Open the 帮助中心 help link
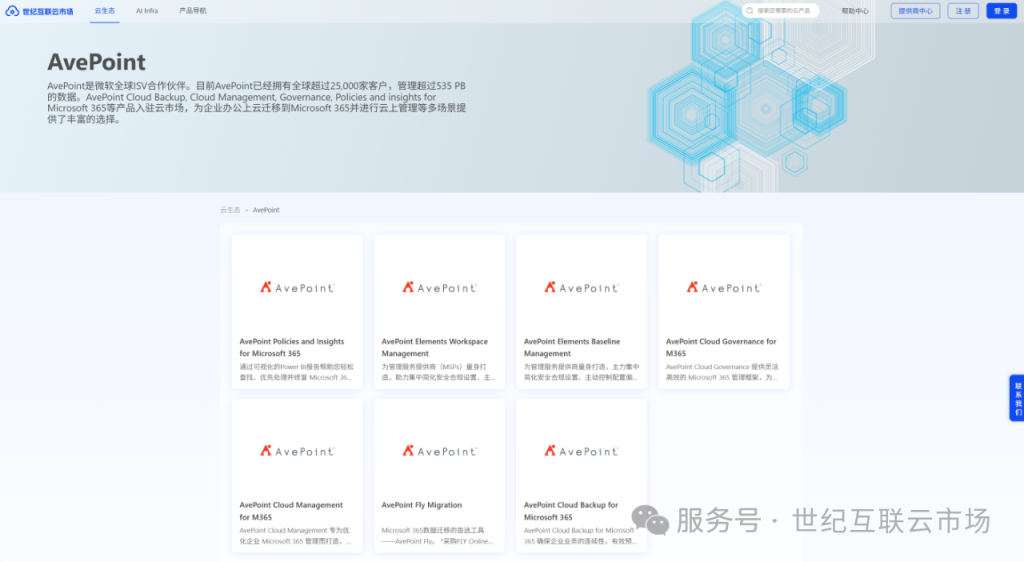 point(854,11)
